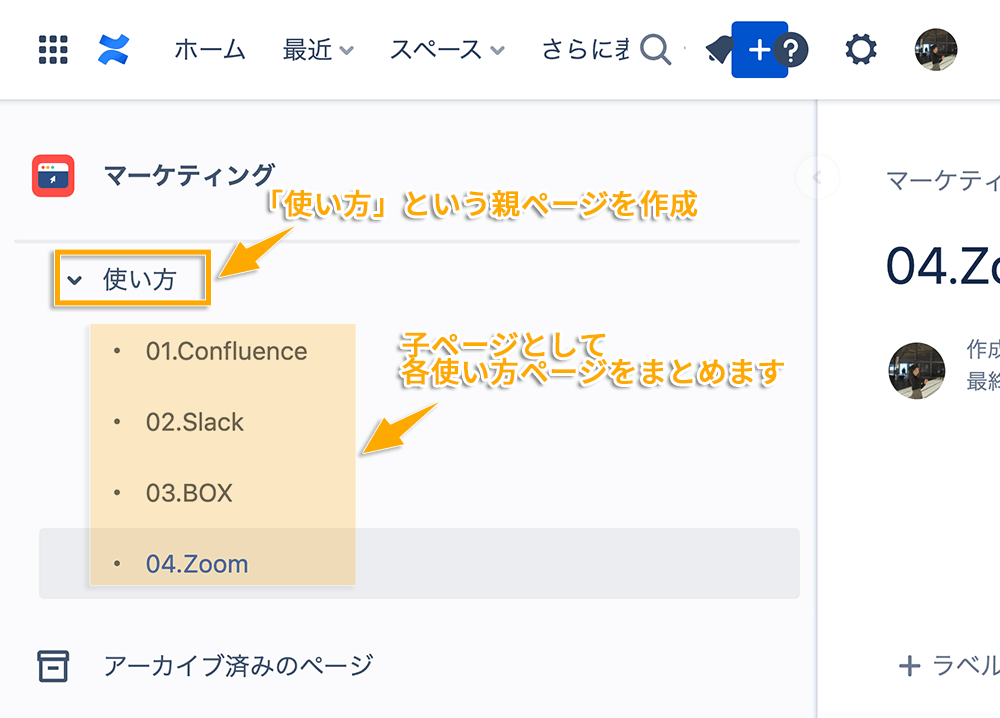1000x718 pixels.
Task: Open the 最近 dropdown menu
Action: 318,50
